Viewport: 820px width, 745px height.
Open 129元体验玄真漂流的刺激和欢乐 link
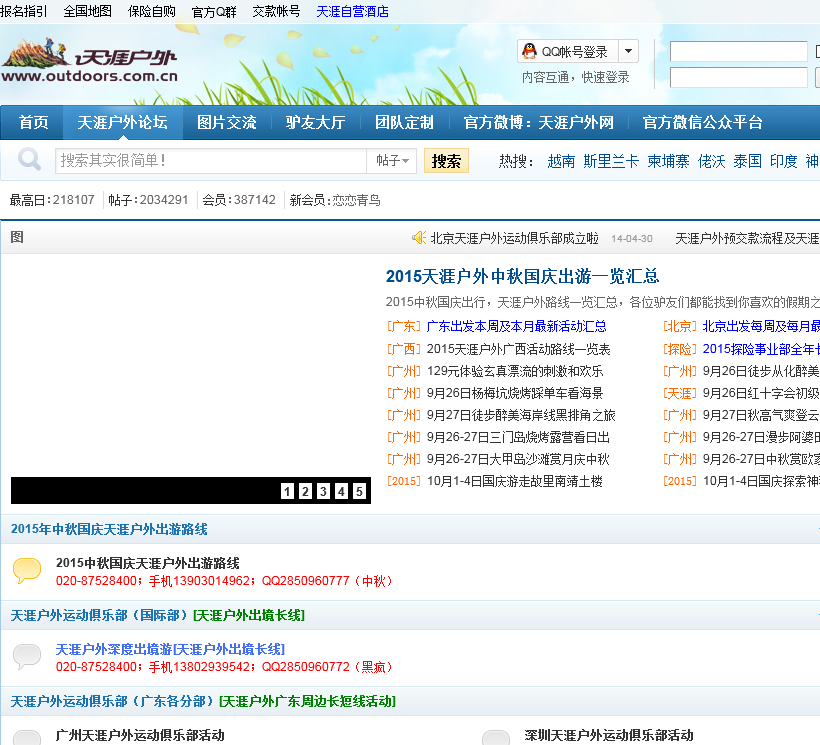[x=515, y=371]
